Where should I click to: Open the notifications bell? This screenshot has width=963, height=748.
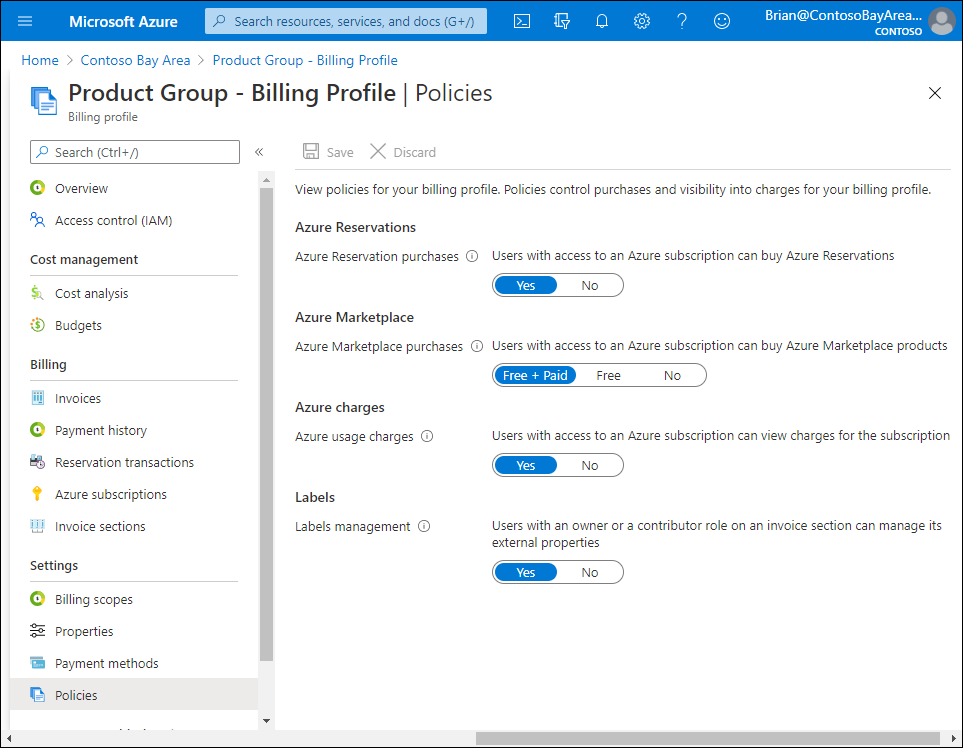tap(602, 21)
